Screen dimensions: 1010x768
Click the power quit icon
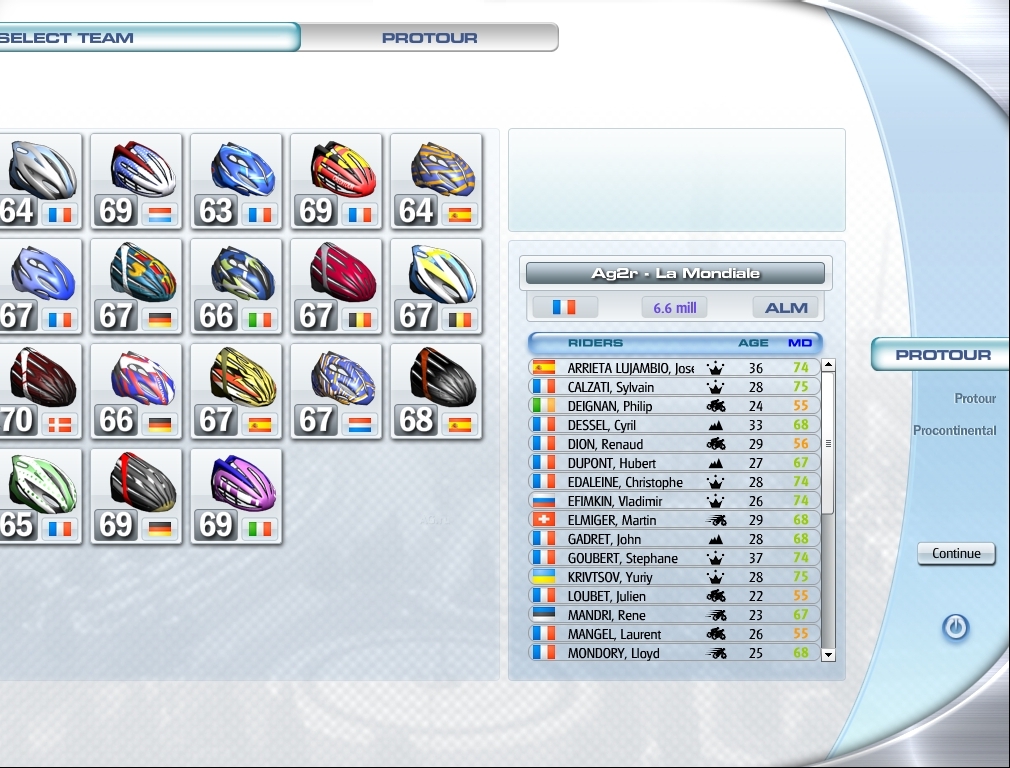click(x=955, y=627)
